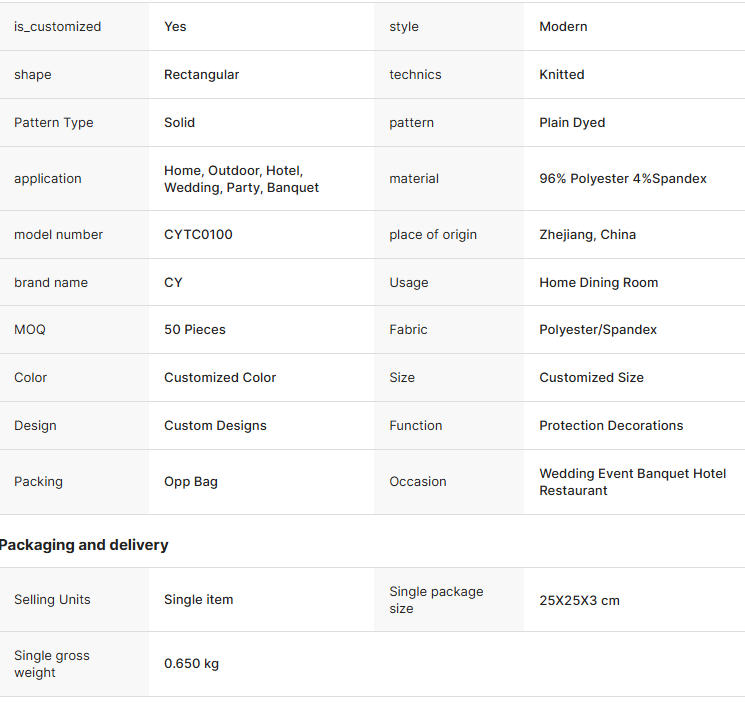This screenshot has width=745, height=705.
Task: Click the MOQ value '50 Pieces'
Action: coord(194,330)
